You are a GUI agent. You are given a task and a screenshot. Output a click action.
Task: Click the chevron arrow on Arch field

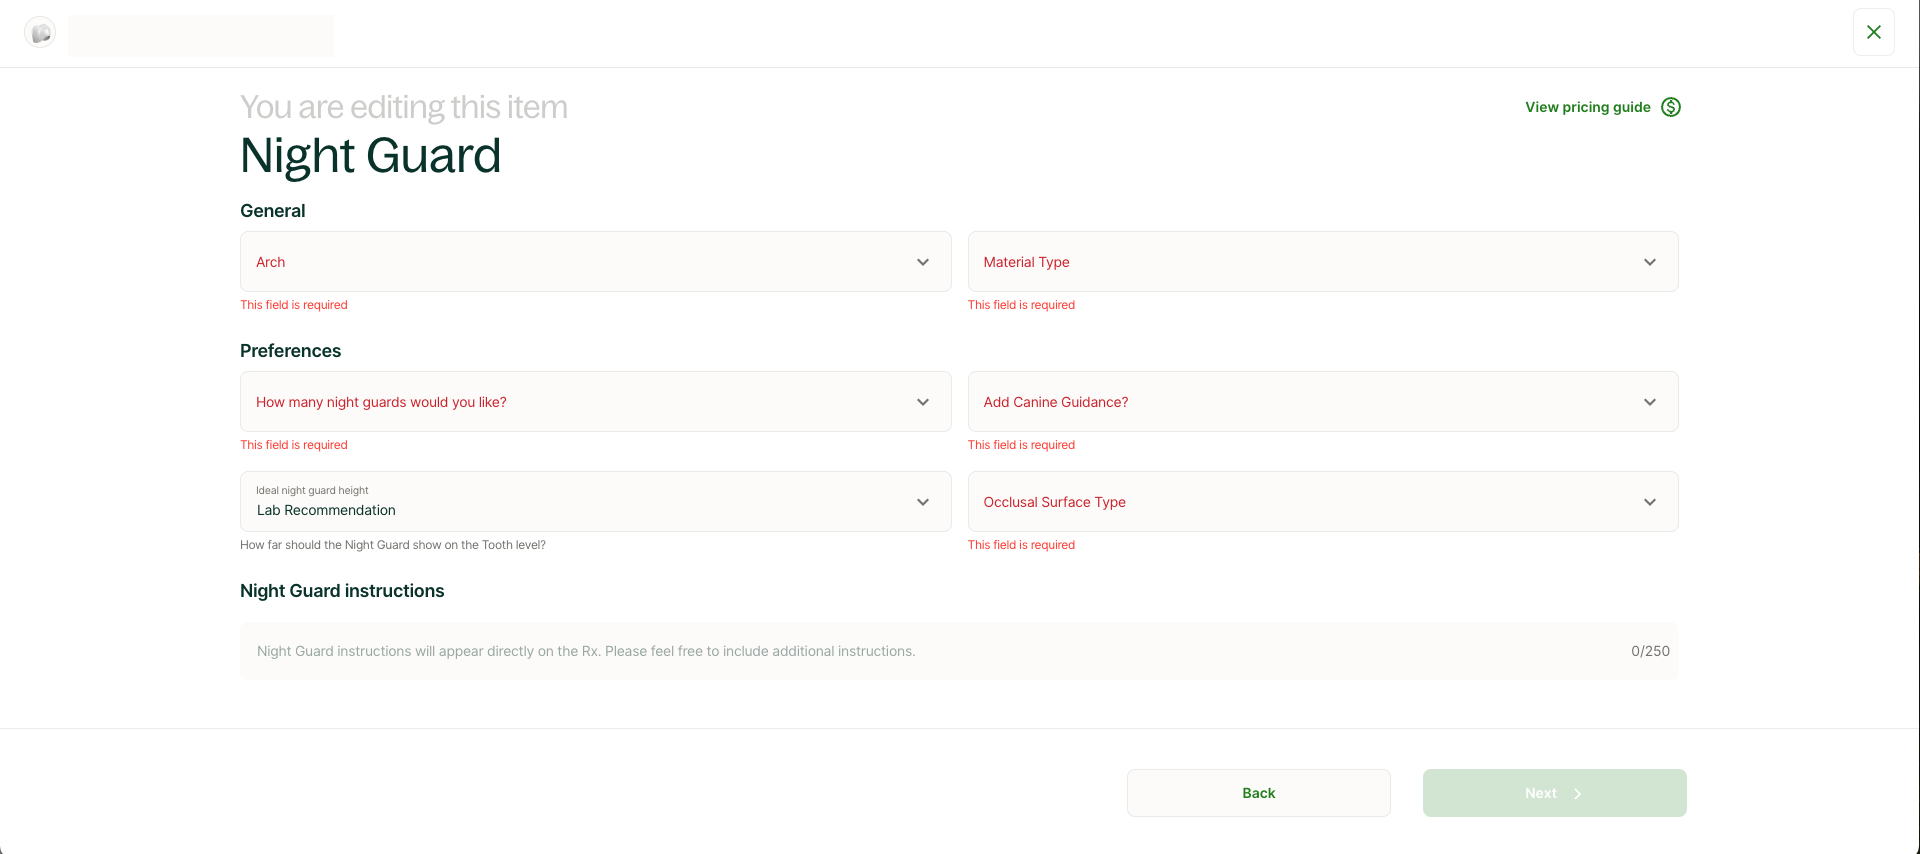click(x=922, y=262)
